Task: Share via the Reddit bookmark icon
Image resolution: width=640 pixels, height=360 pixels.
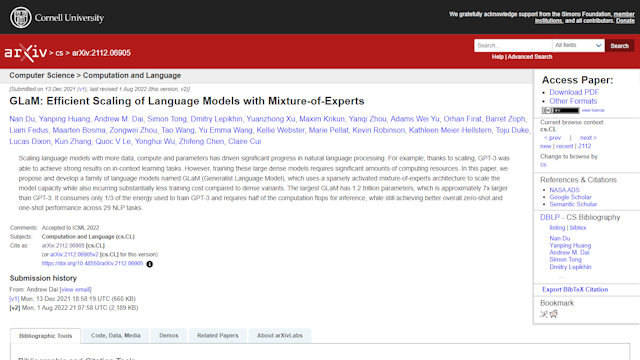Action: click(553, 314)
